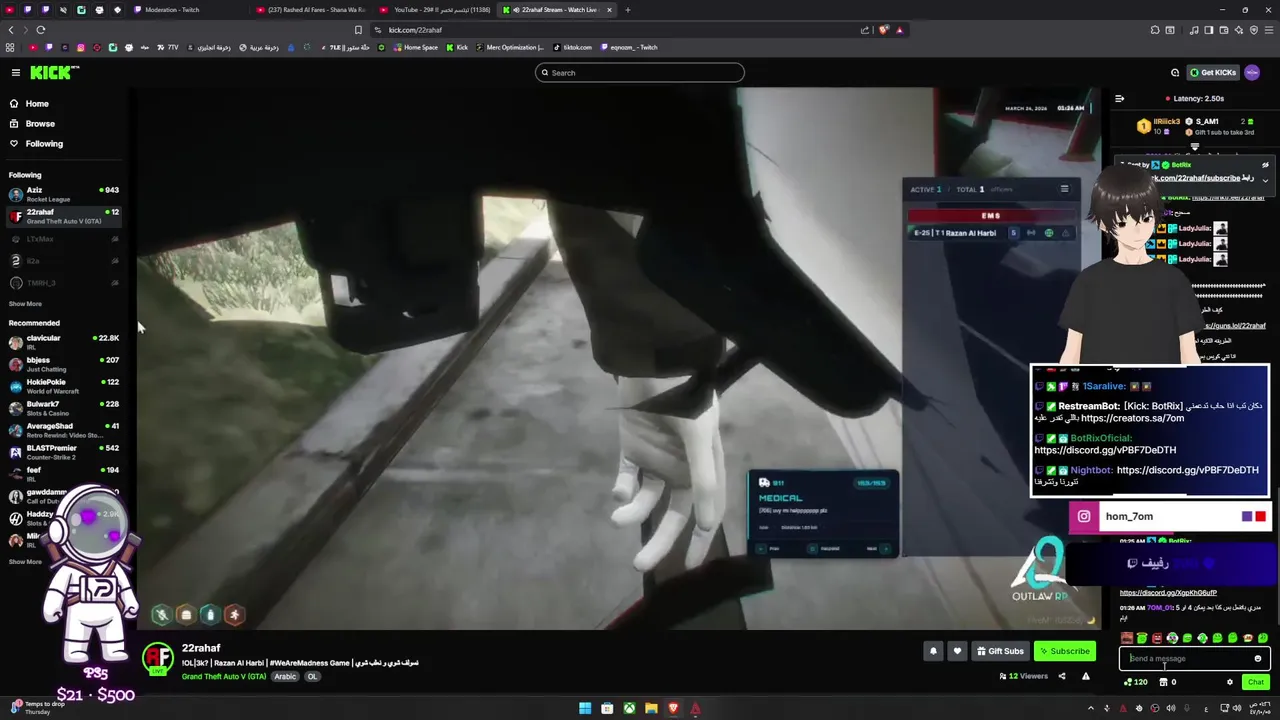Collapse the chat panel arrow
Viewport: 1280px width, 720px height.
coord(1119,98)
